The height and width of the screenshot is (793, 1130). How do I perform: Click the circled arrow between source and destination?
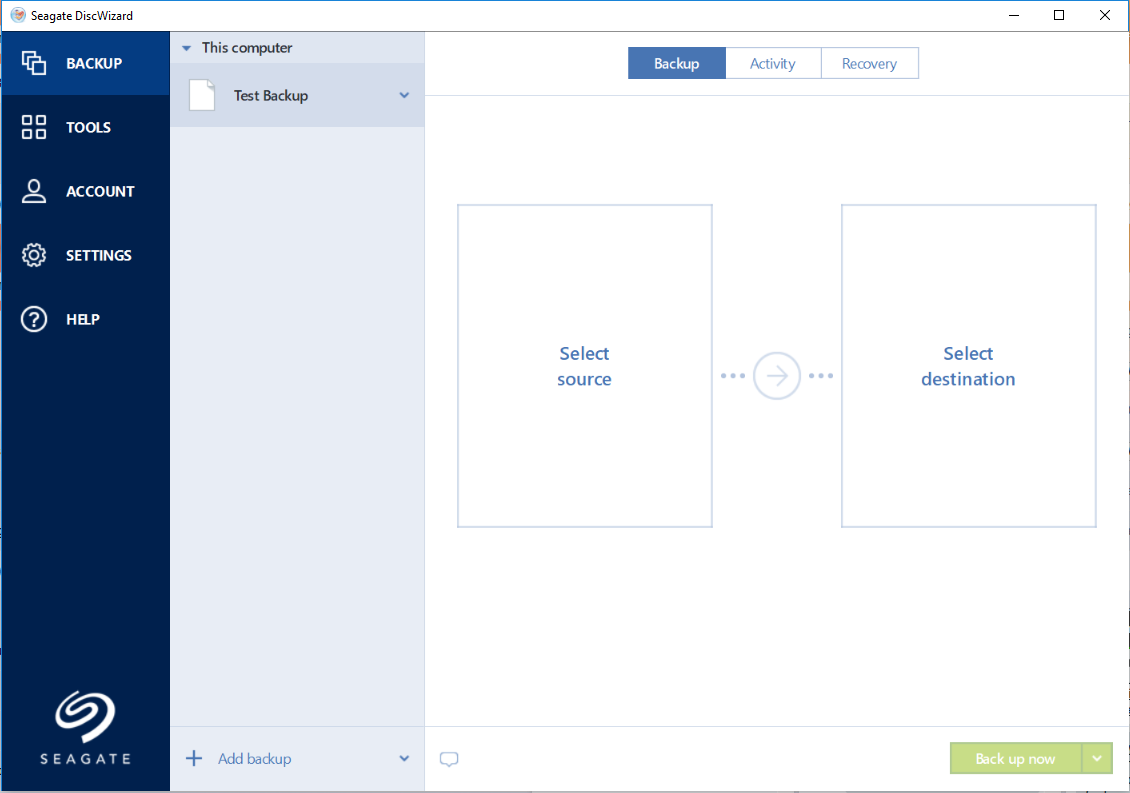tap(777, 376)
